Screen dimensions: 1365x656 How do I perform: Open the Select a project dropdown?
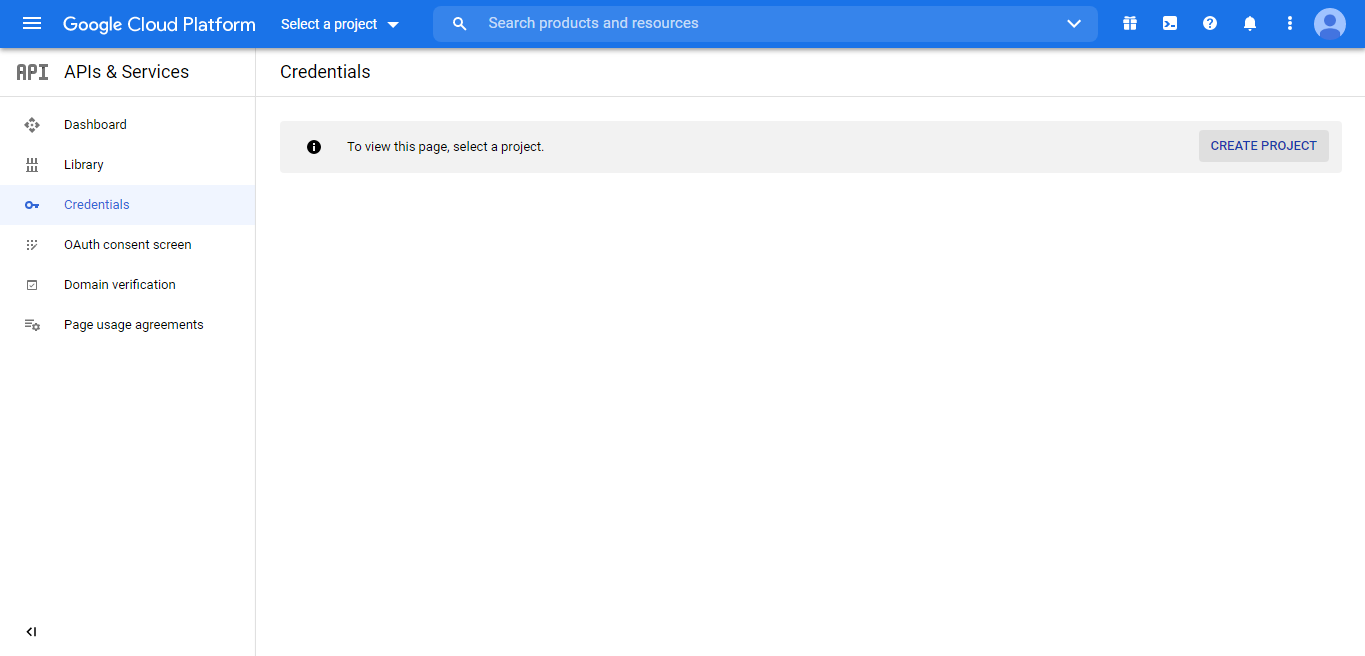click(340, 24)
